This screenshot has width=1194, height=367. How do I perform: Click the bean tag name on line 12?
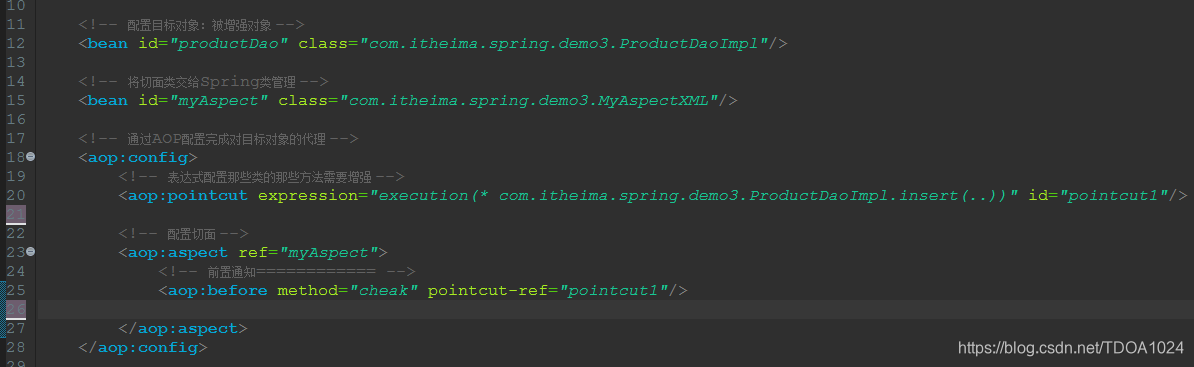coord(107,43)
